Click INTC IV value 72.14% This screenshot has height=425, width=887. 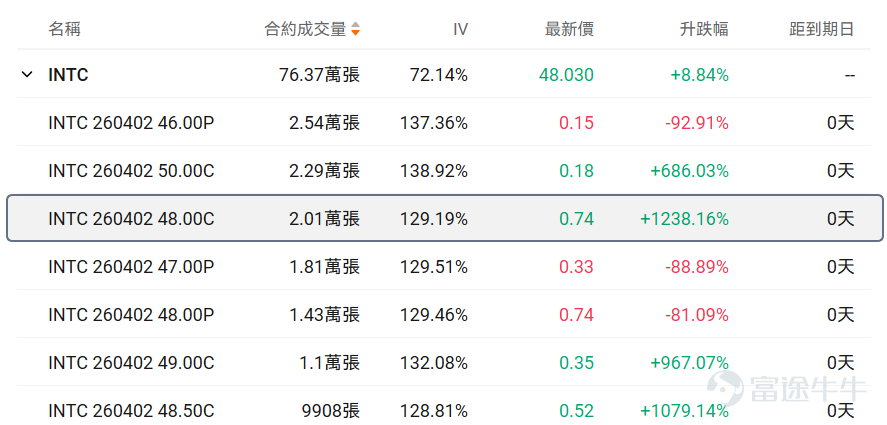tap(439, 75)
